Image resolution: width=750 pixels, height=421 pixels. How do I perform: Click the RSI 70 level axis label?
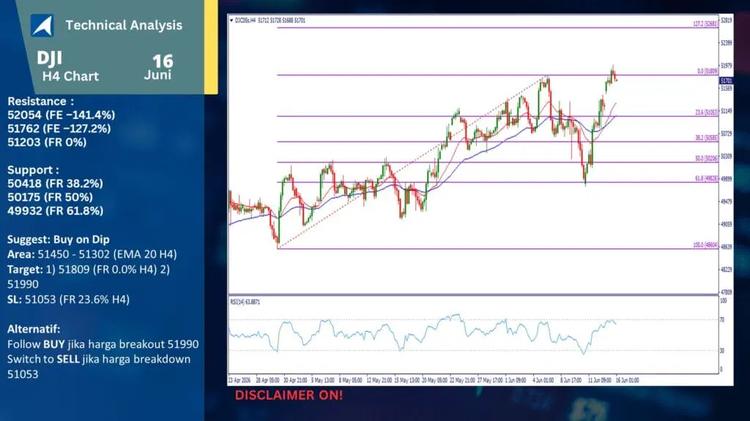click(x=722, y=320)
